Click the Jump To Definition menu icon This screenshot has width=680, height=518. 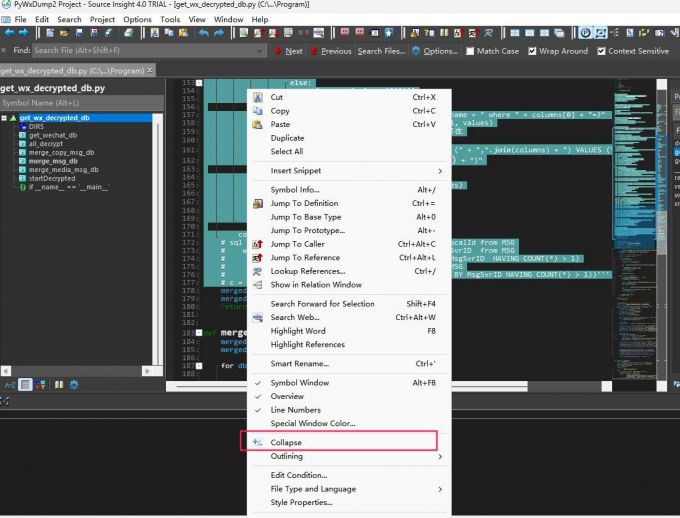click(x=258, y=203)
